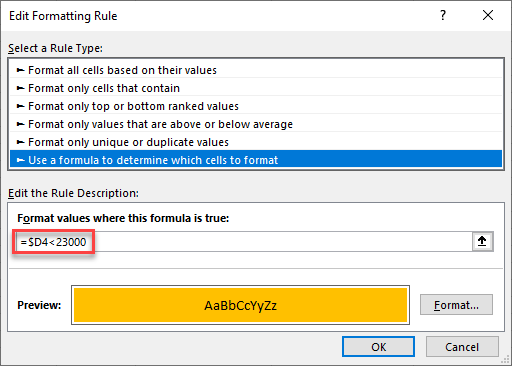512x366 pixels.
Task: Click "Format values where this formula is true:" label
Action: (x=123, y=218)
